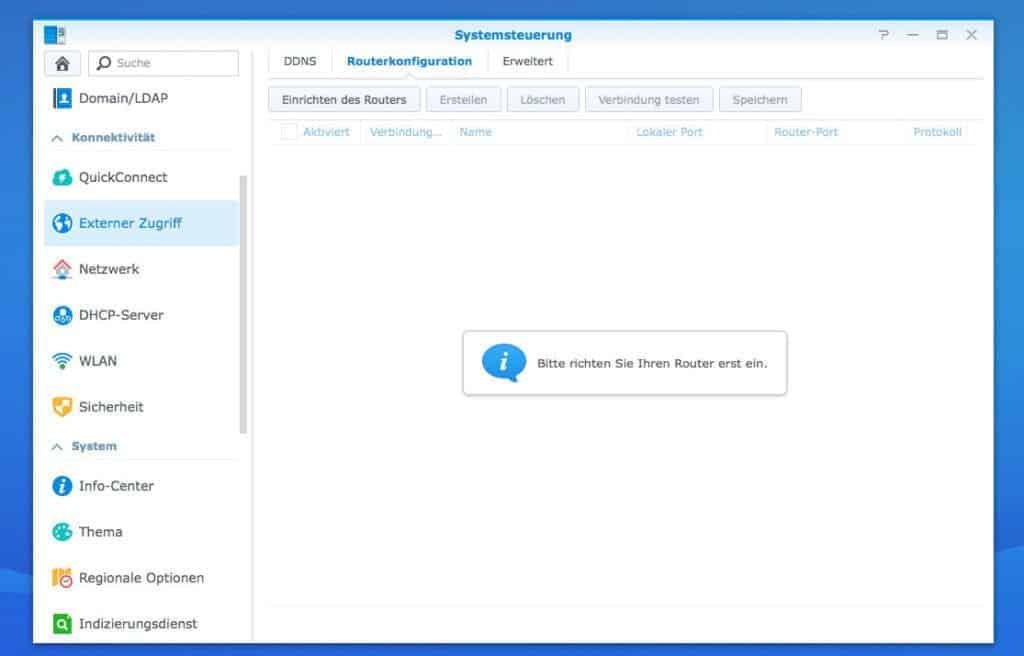Click the search magnifier icon
The width and height of the screenshot is (1024, 656).
pyautogui.click(x=103, y=63)
